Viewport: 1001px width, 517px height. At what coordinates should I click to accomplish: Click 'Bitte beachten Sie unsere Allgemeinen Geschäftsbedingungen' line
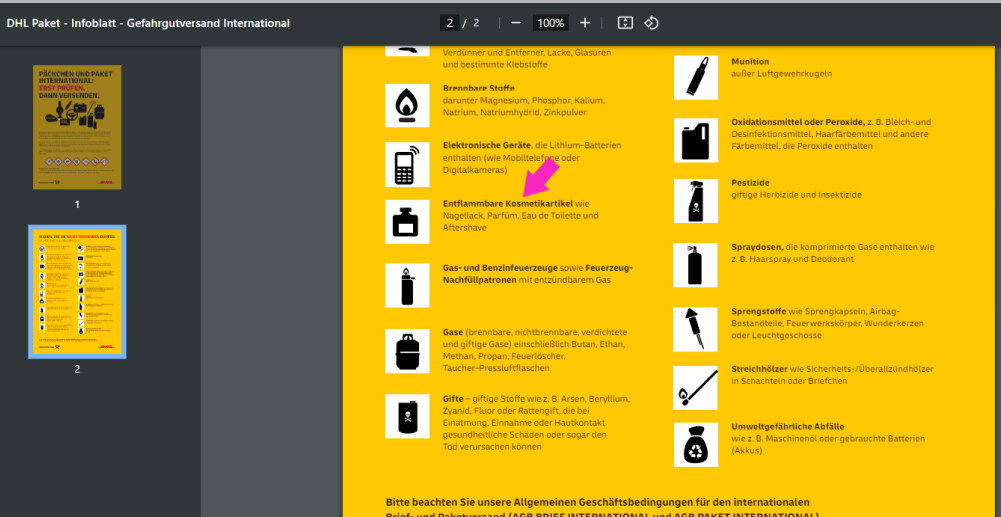click(598, 502)
